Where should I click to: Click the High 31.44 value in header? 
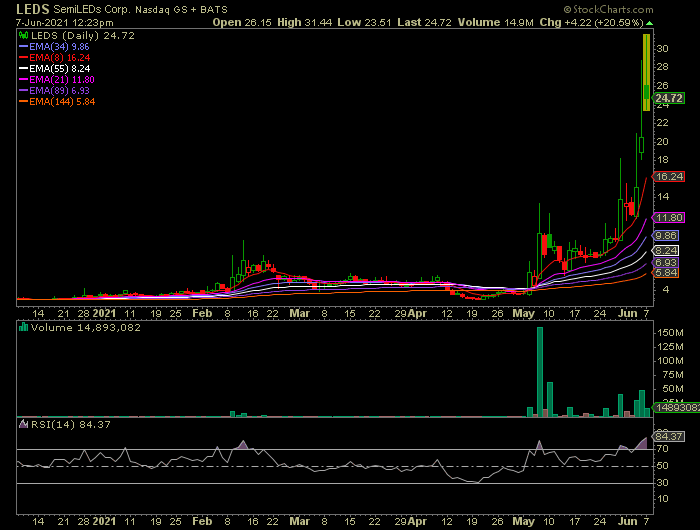click(304, 22)
